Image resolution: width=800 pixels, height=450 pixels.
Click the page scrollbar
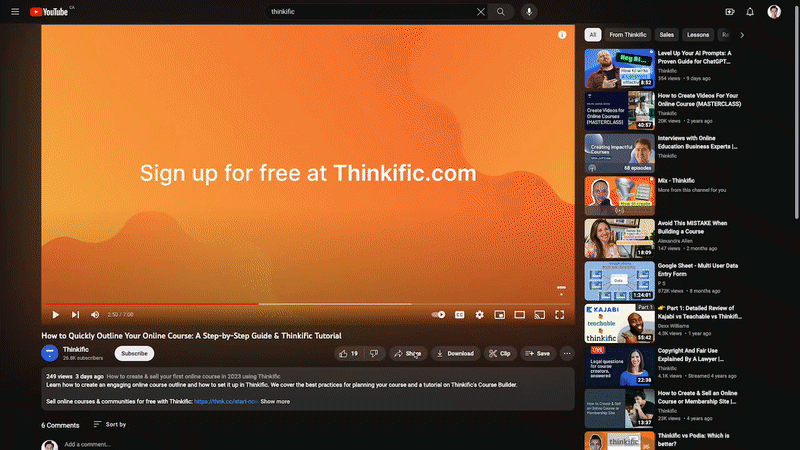[796, 112]
